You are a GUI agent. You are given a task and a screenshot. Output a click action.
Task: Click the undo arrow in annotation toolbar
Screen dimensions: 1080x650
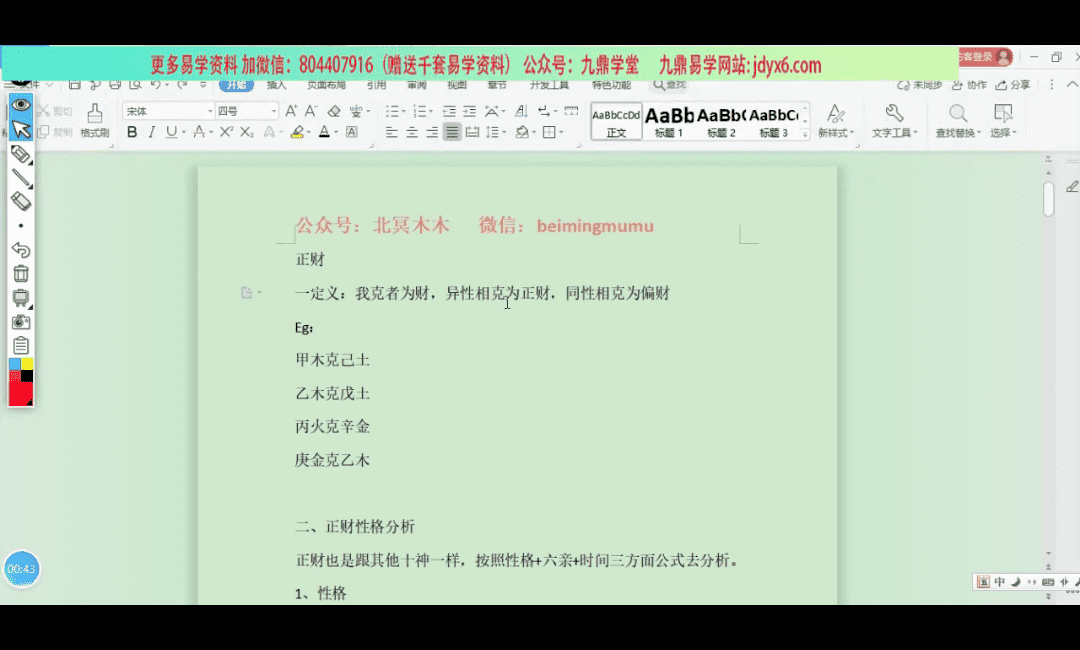(x=21, y=249)
